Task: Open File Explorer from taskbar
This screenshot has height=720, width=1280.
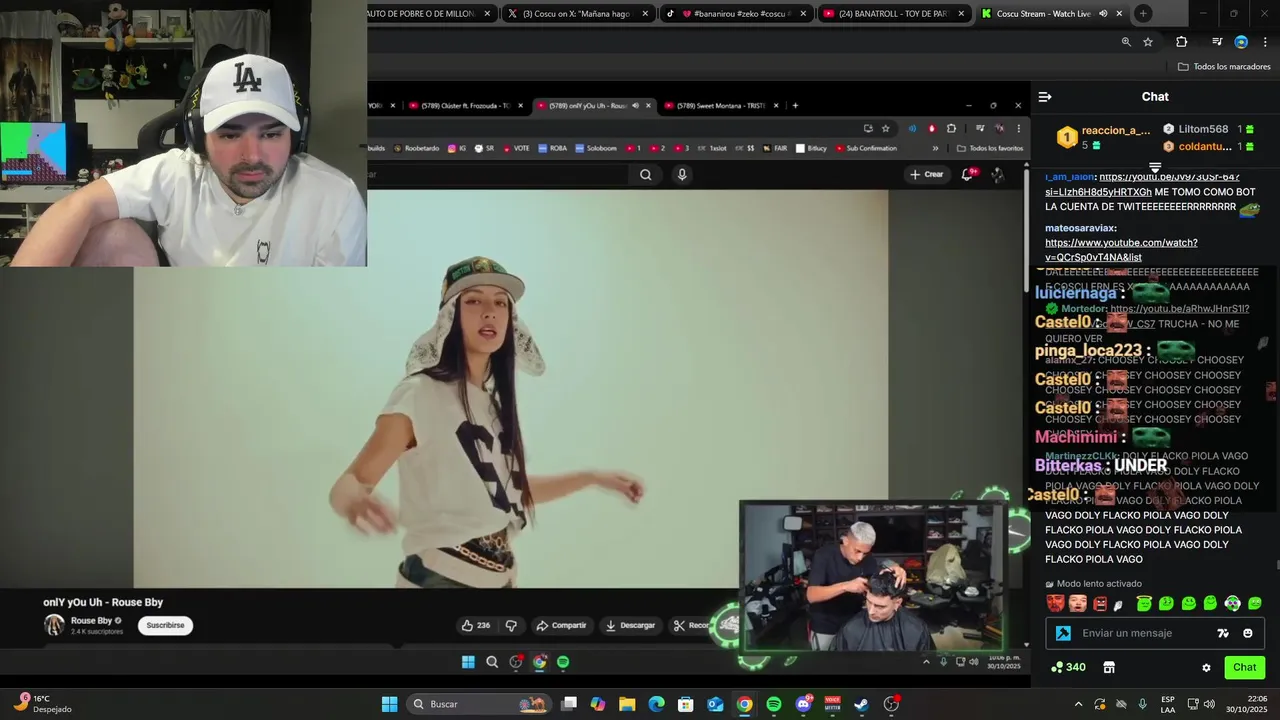Action: tap(626, 704)
